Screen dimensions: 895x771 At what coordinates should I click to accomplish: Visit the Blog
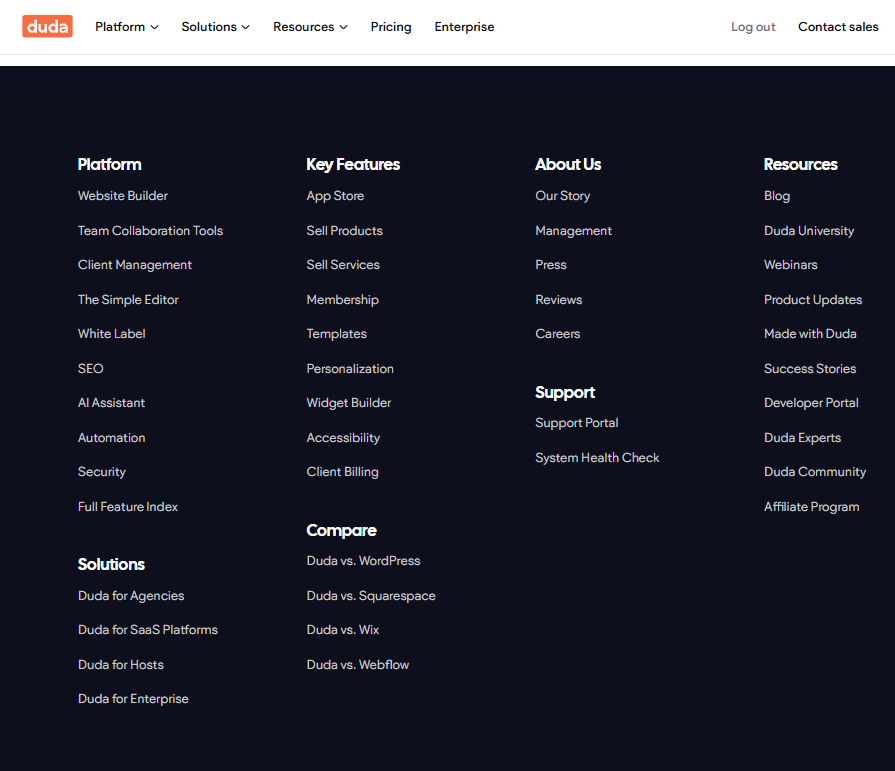(777, 196)
